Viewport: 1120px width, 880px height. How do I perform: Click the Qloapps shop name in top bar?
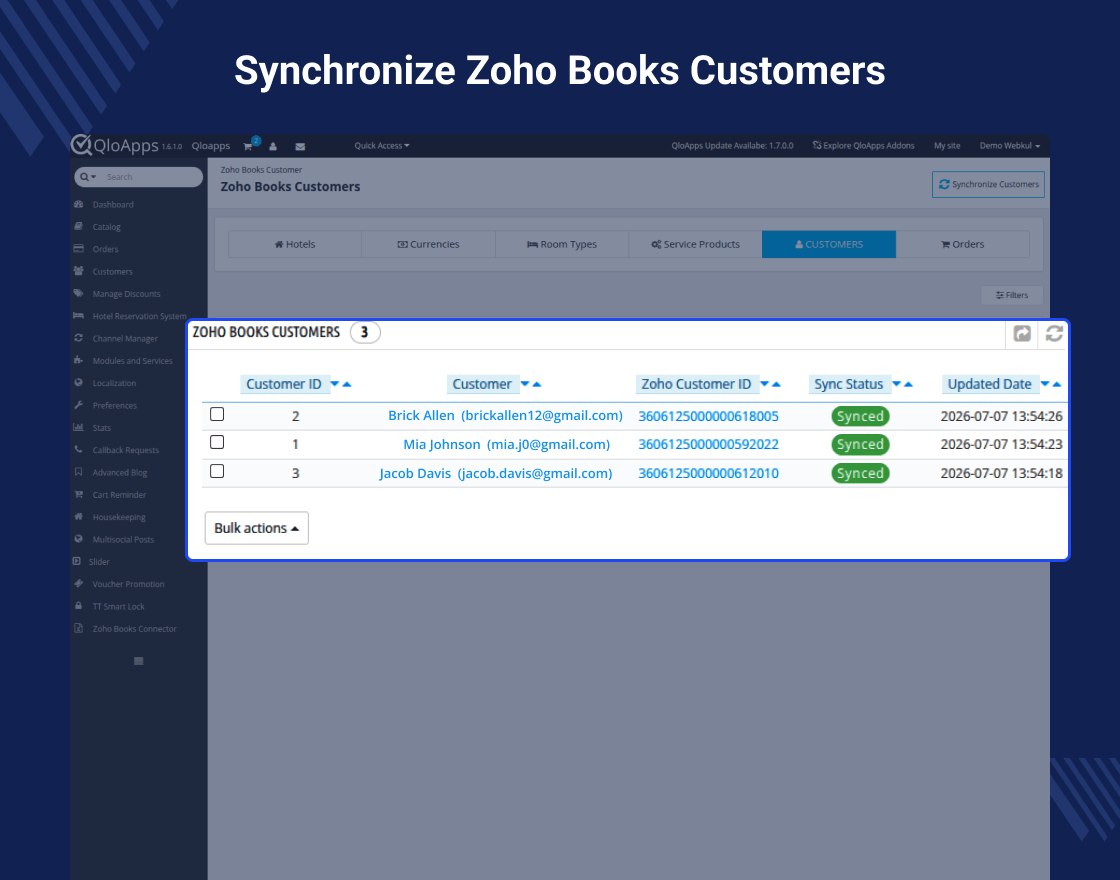coord(211,146)
